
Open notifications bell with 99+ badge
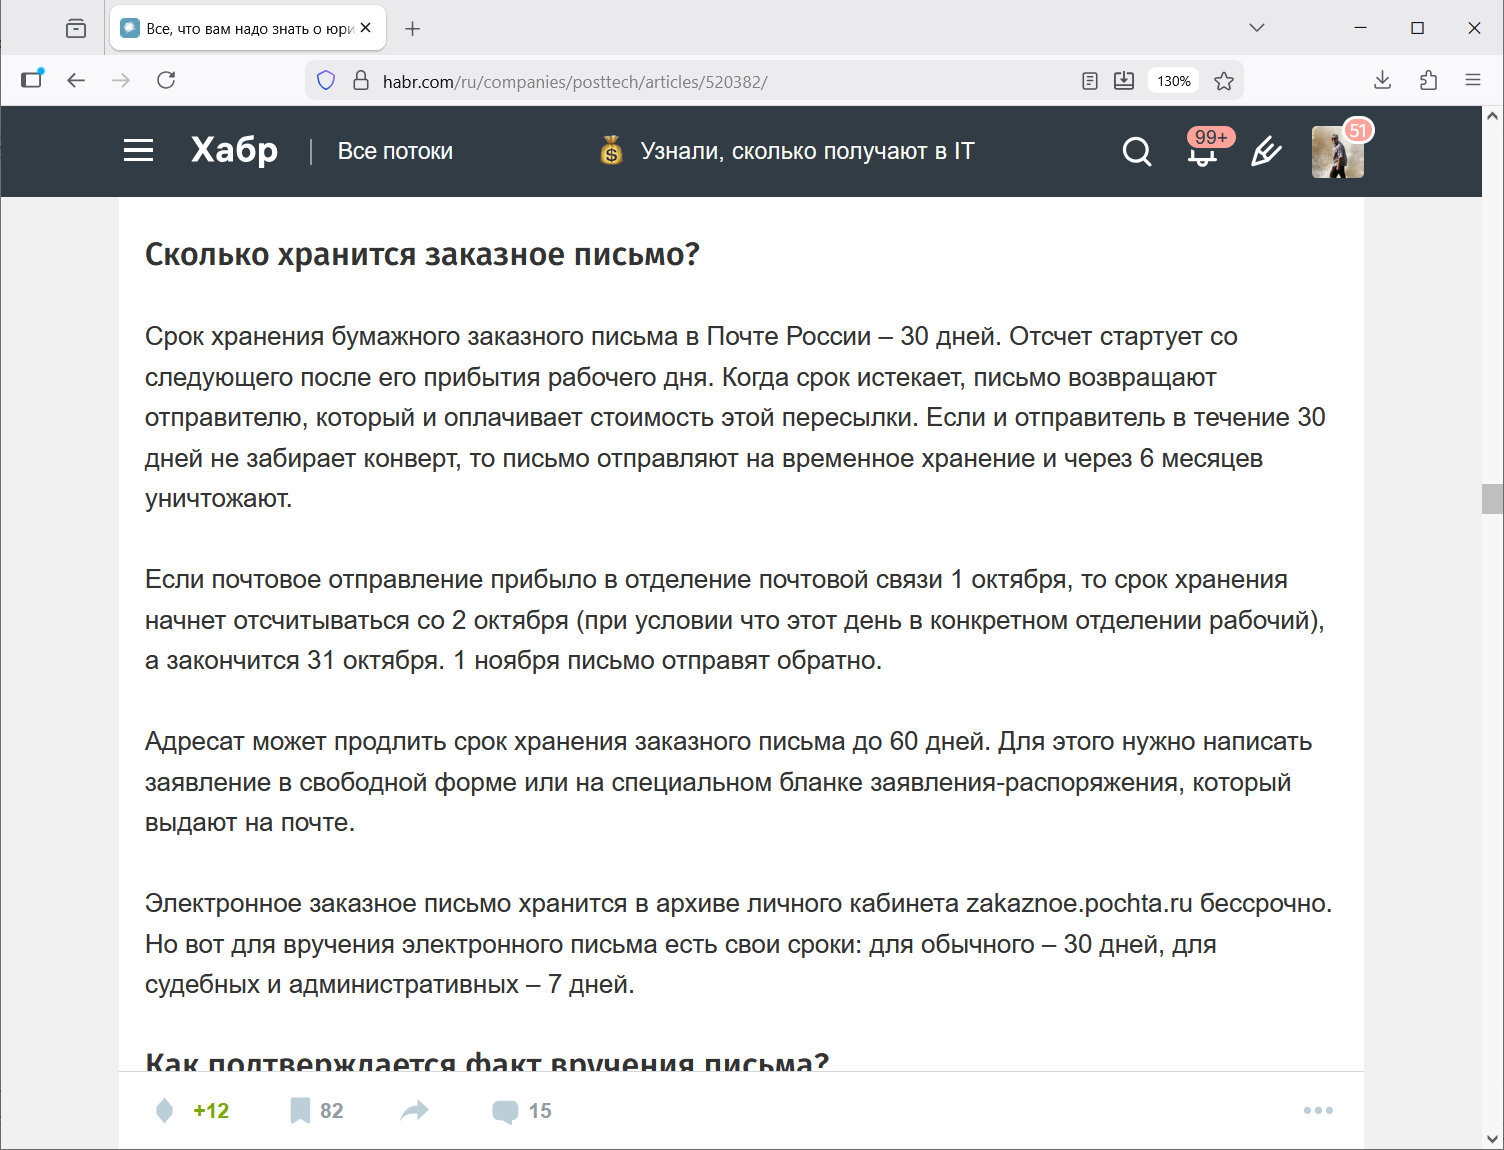point(1202,152)
